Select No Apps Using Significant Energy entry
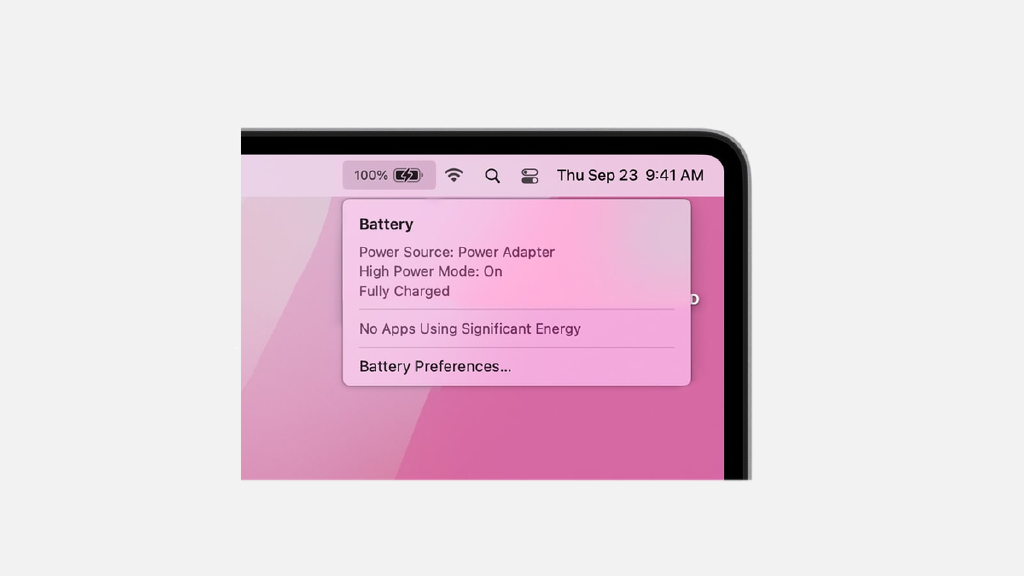Viewport: 1024px width, 576px height. pyautogui.click(x=472, y=329)
